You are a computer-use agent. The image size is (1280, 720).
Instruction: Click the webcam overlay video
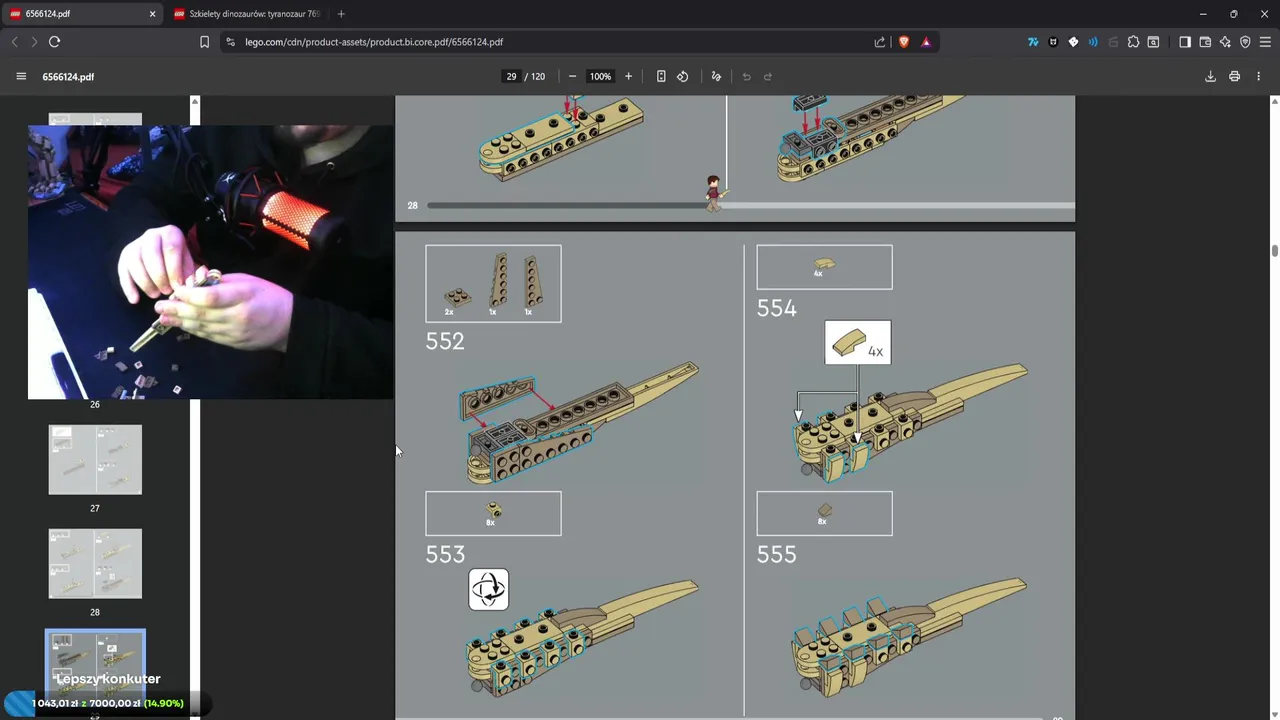click(x=210, y=262)
